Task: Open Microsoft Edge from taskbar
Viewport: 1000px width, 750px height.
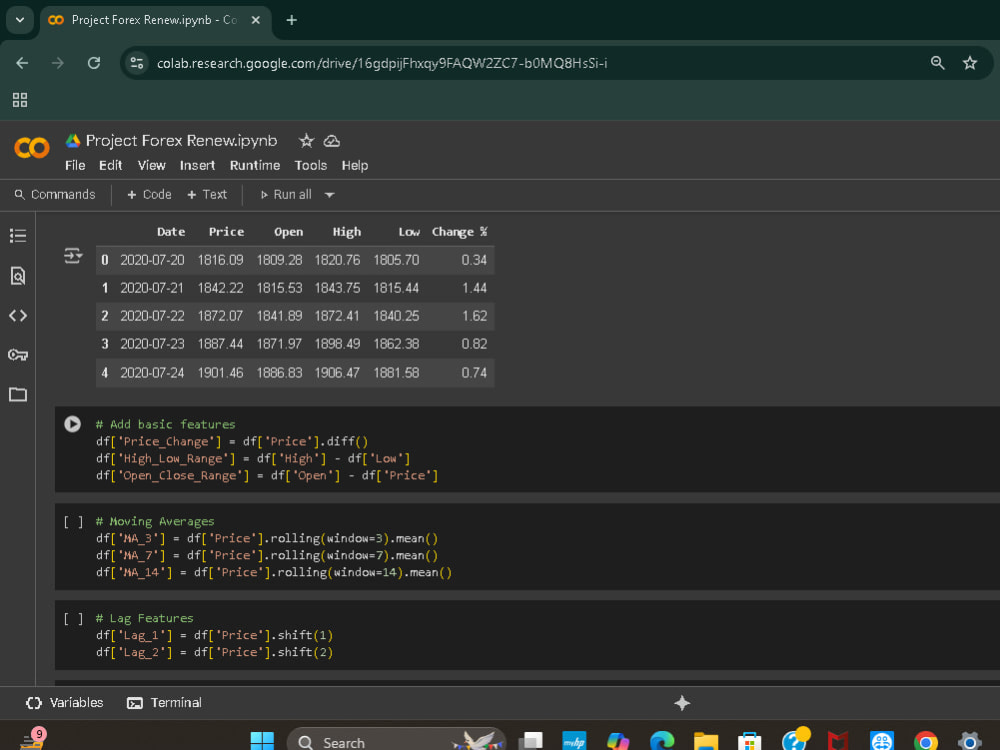Action: [662, 740]
